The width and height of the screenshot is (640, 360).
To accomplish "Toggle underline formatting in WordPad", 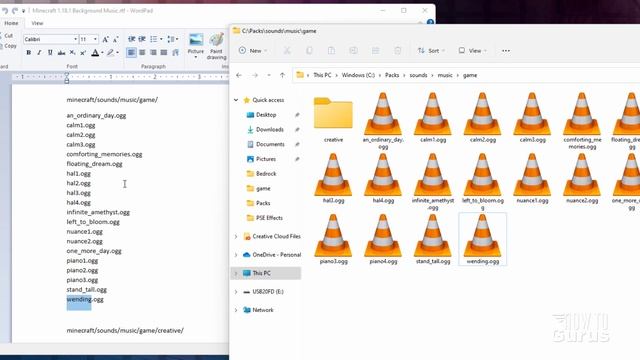I will 50,53.
